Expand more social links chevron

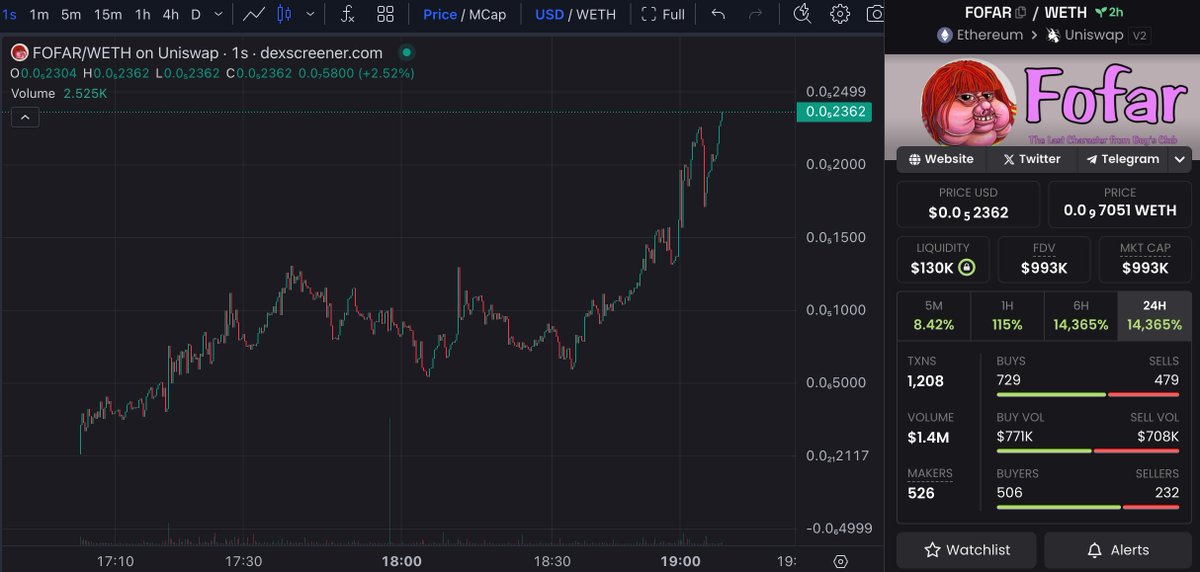point(1180,159)
